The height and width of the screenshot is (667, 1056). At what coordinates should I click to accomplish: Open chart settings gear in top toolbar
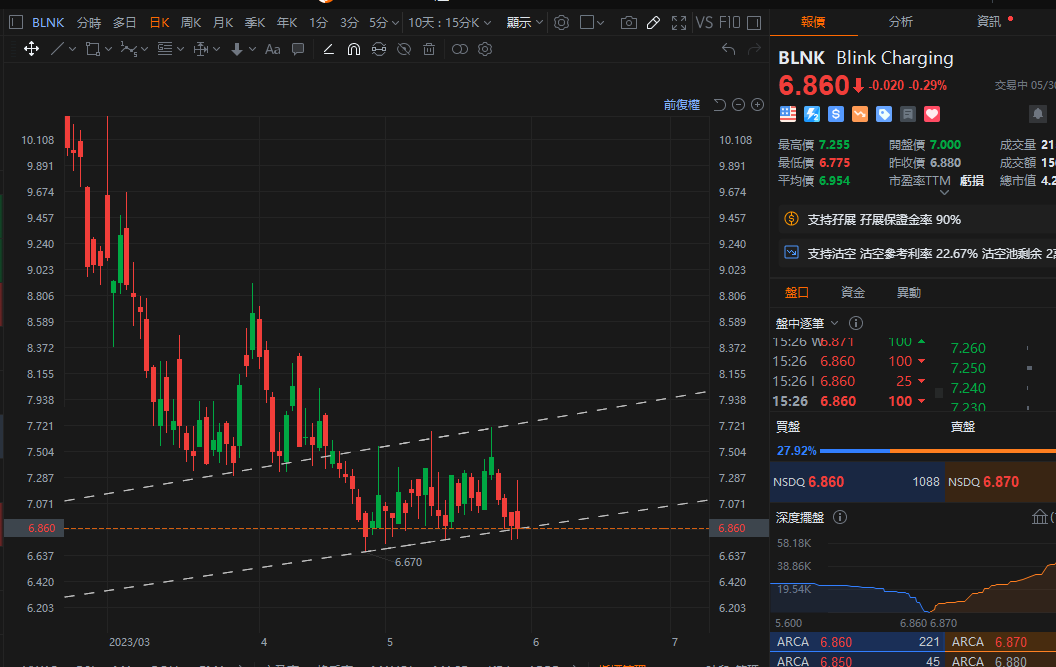tap(561, 23)
